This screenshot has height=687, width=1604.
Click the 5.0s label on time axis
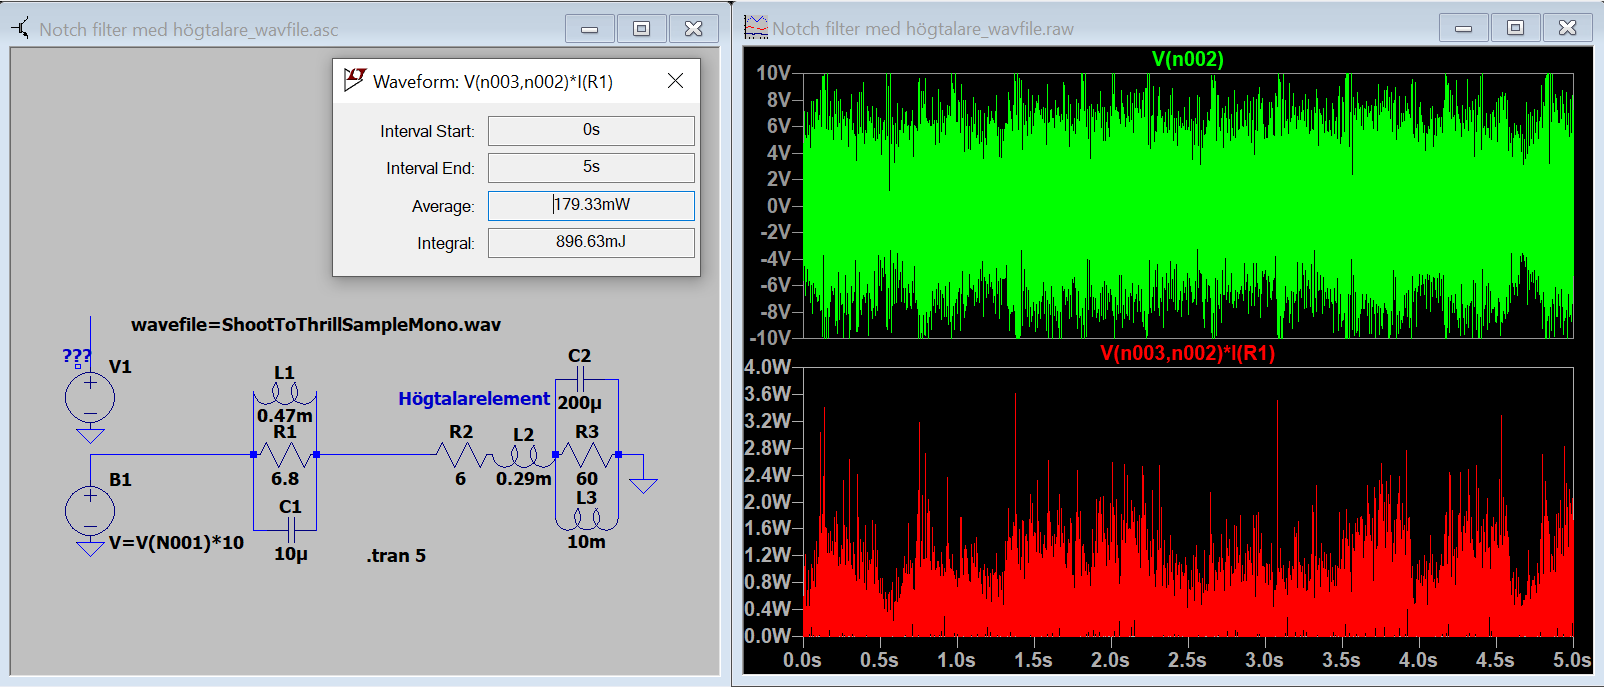(x=1572, y=660)
